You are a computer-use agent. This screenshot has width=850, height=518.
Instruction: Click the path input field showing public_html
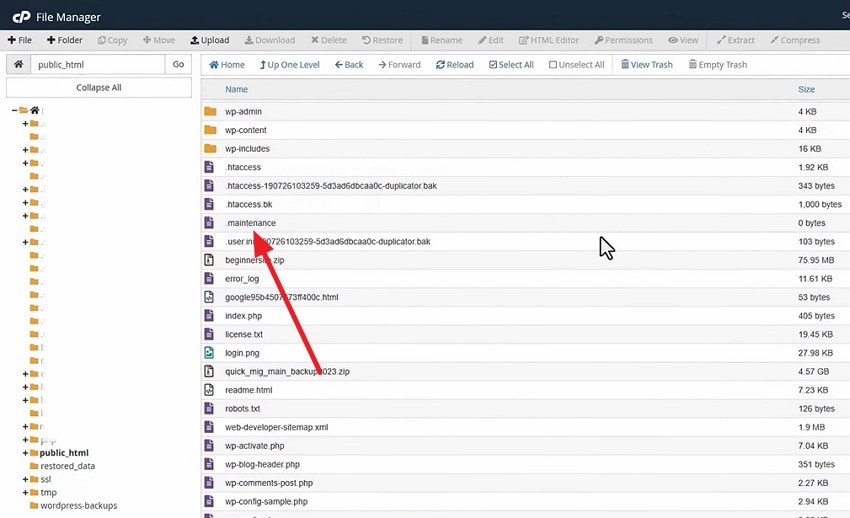98,64
